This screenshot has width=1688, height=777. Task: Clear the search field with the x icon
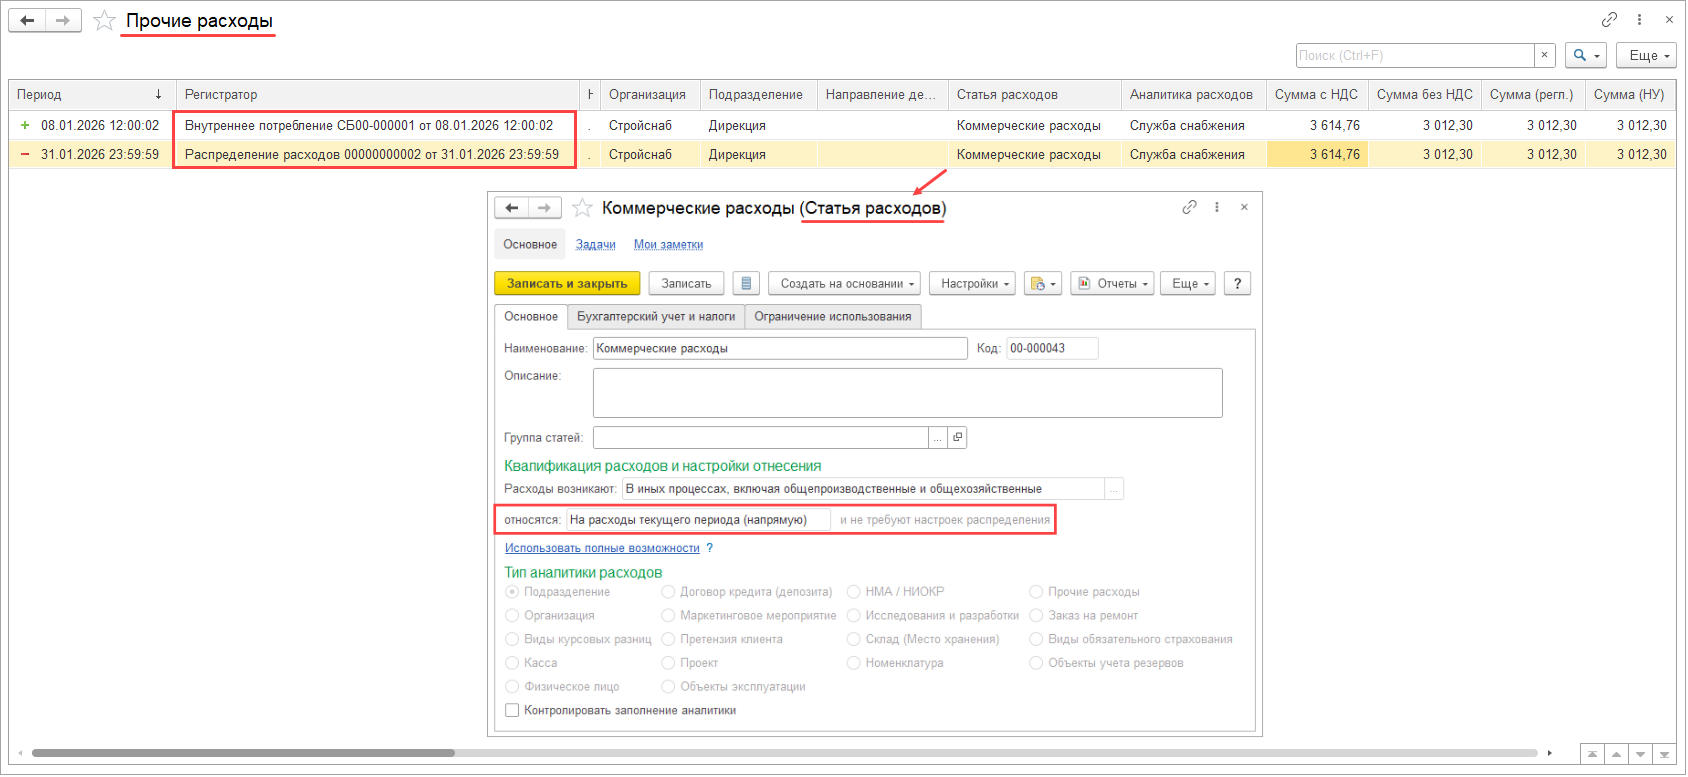pyautogui.click(x=1545, y=56)
